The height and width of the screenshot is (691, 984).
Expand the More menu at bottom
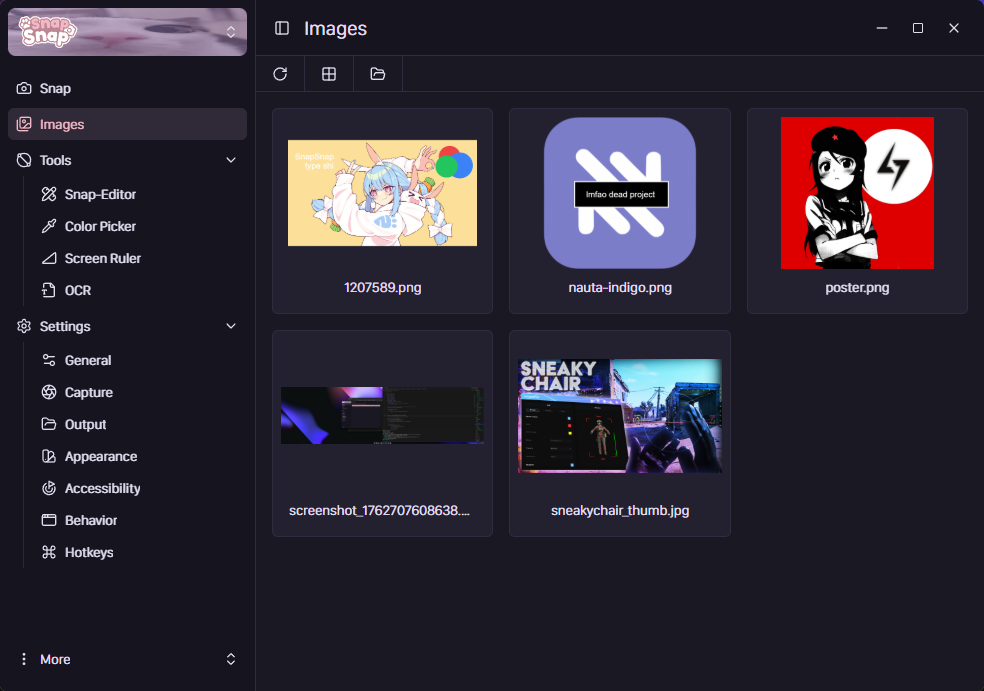pyautogui.click(x=231, y=659)
